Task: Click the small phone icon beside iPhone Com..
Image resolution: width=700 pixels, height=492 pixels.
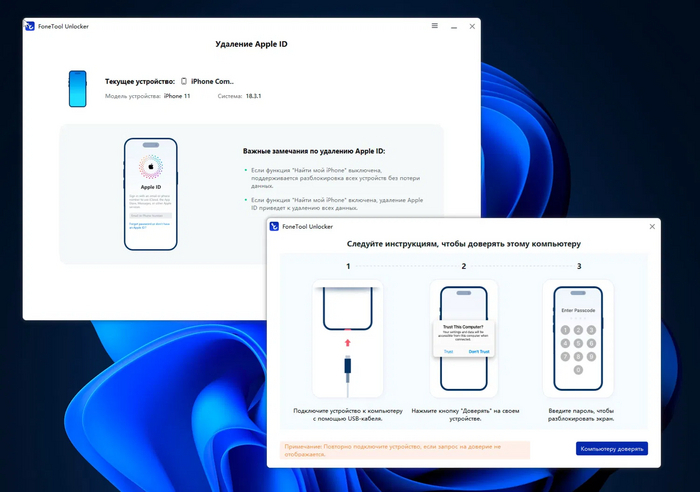Action: click(x=183, y=81)
